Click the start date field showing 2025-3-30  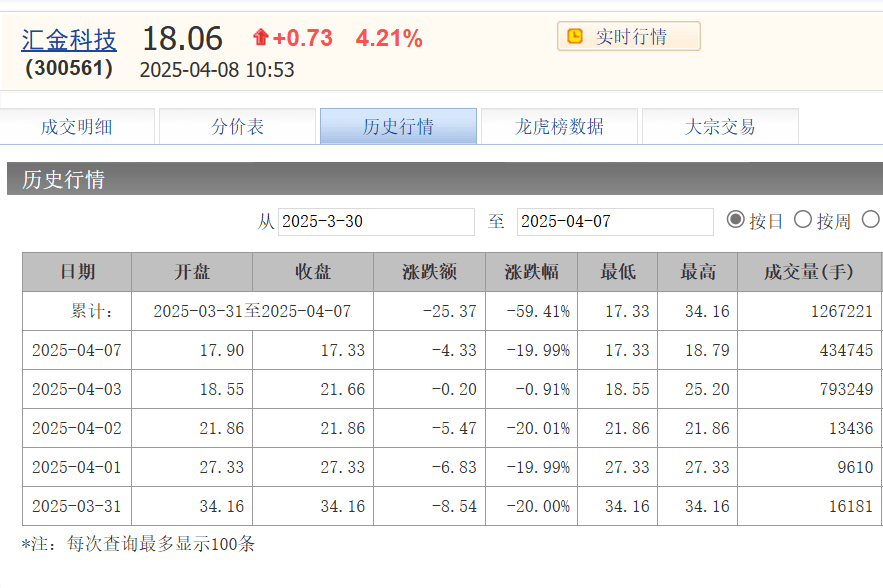point(376,222)
